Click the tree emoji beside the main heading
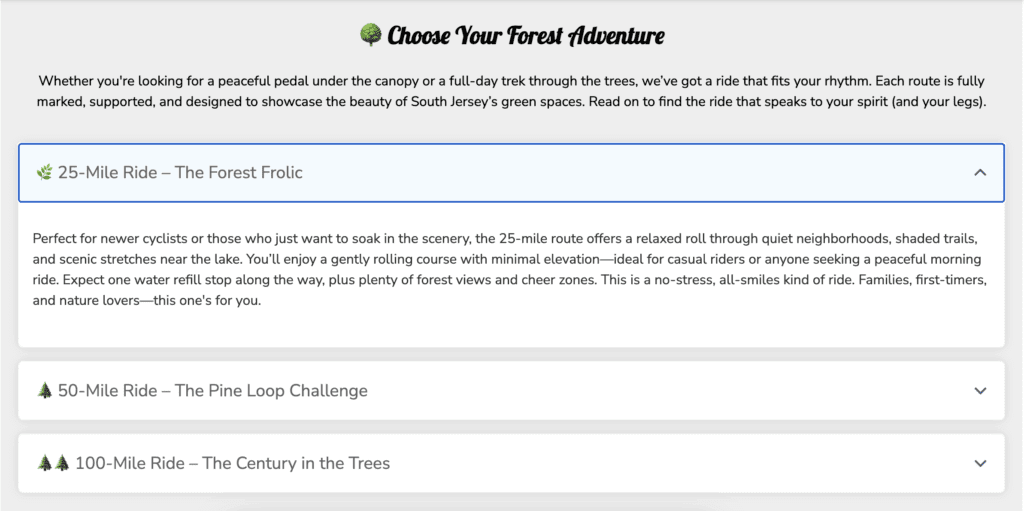 pyautogui.click(x=370, y=35)
